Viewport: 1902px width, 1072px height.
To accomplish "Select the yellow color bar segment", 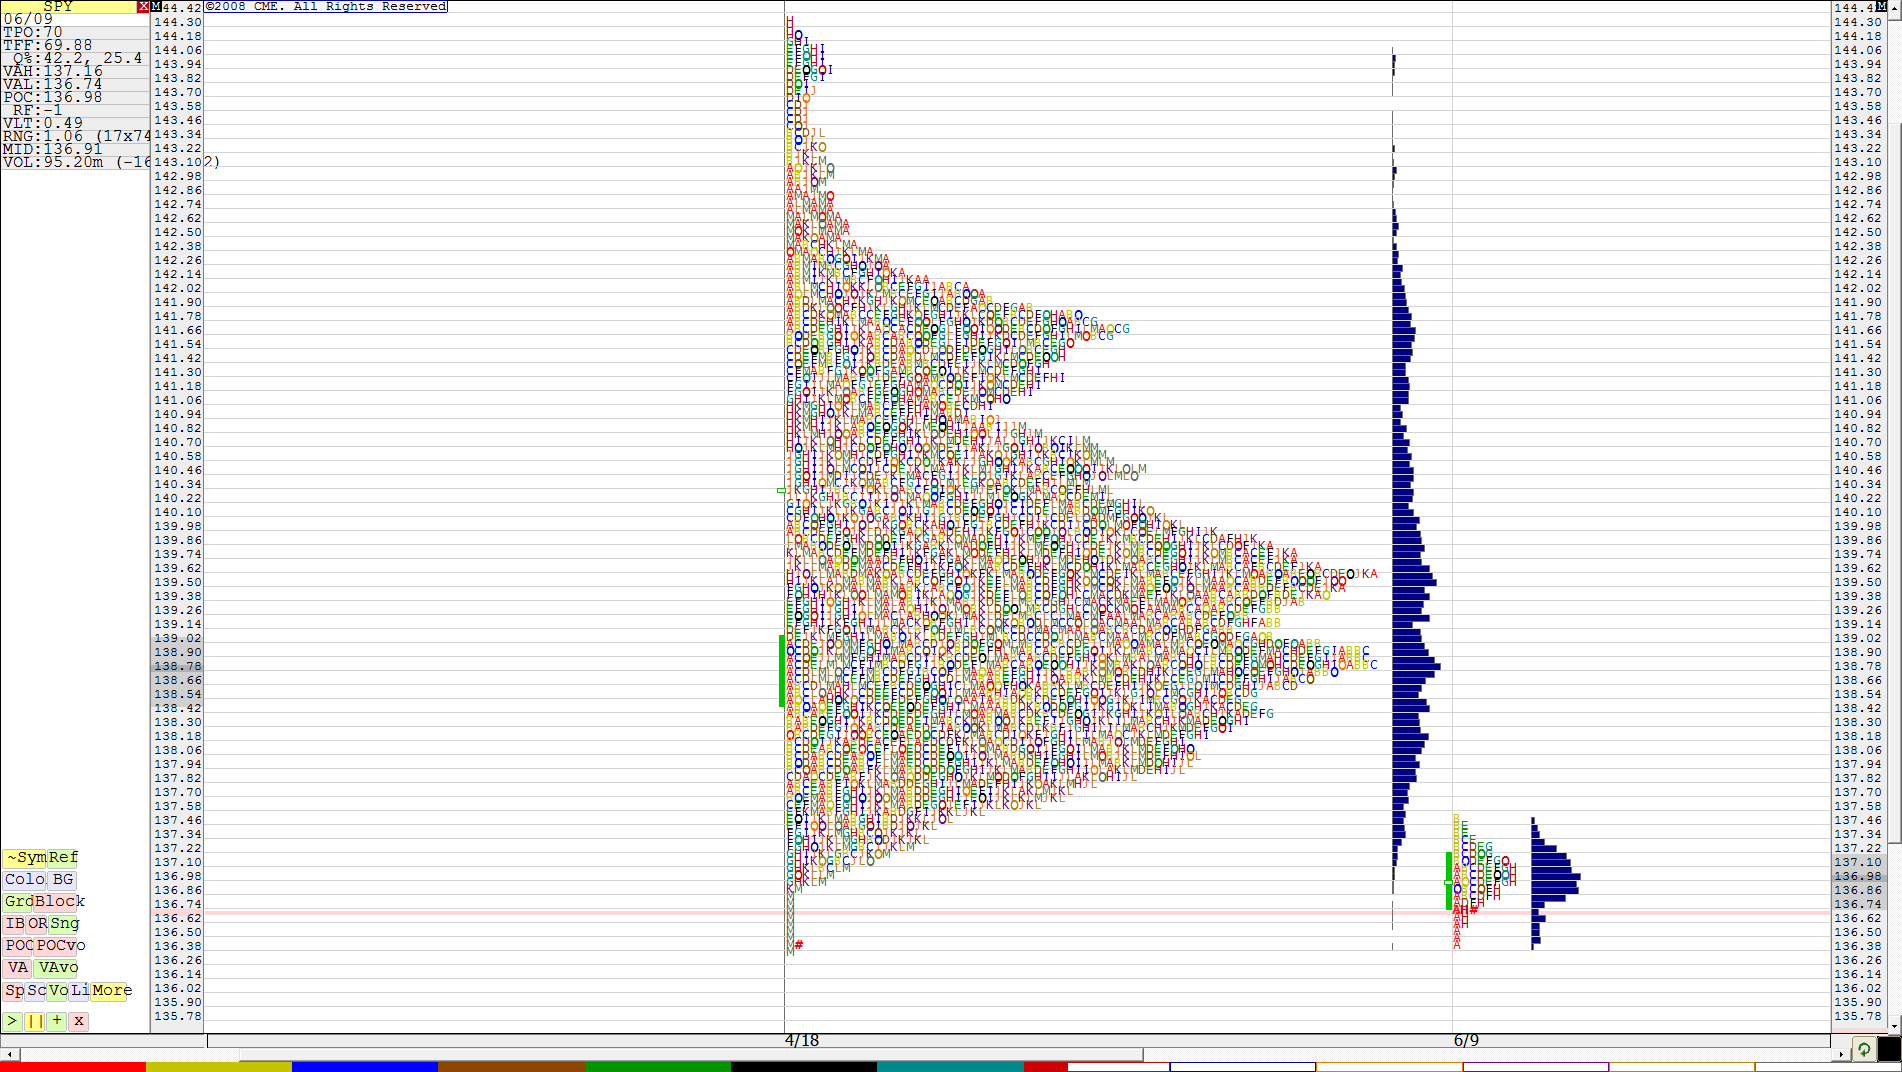I will coord(219,1067).
